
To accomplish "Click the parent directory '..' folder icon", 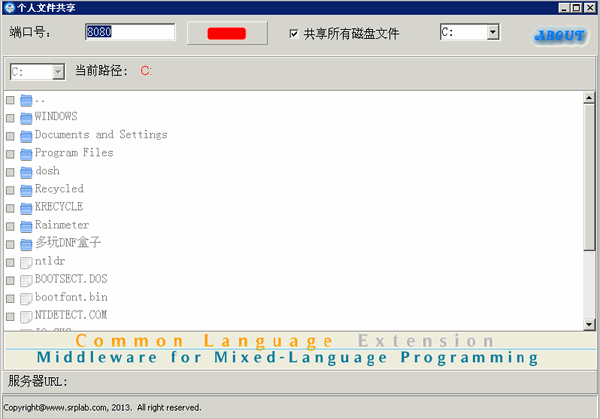I will pos(26,101).
